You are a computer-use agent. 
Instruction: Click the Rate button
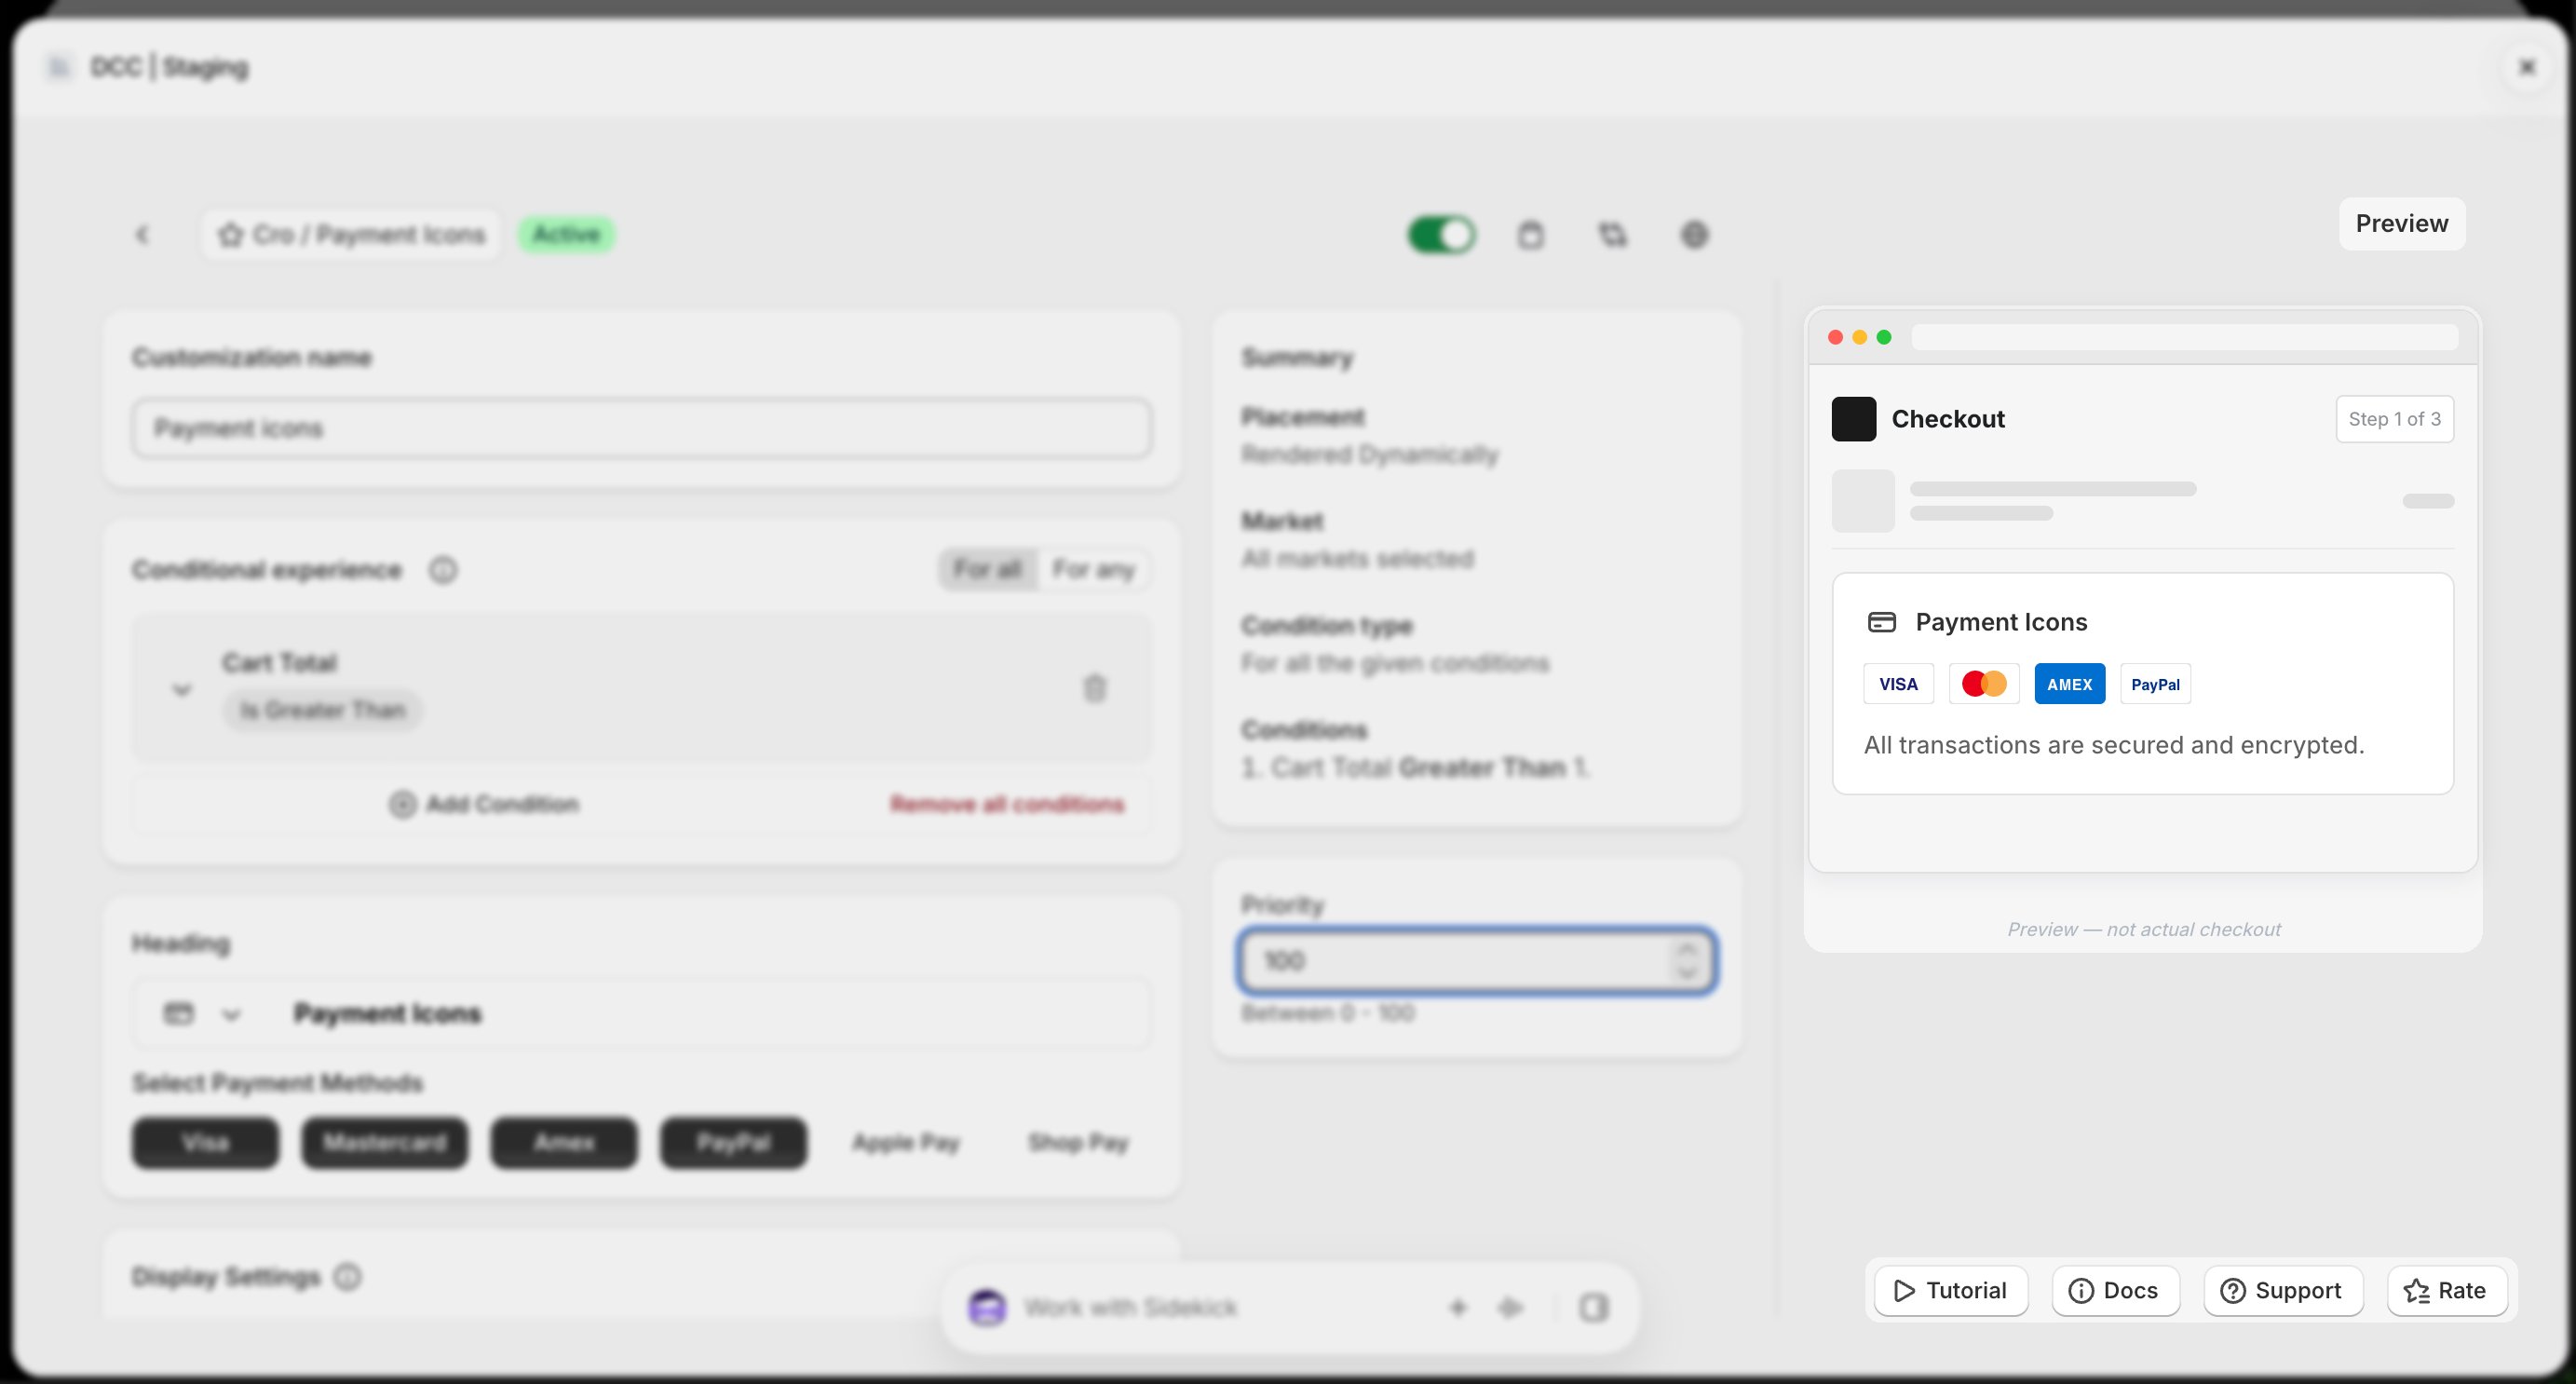point(2447,1290)
